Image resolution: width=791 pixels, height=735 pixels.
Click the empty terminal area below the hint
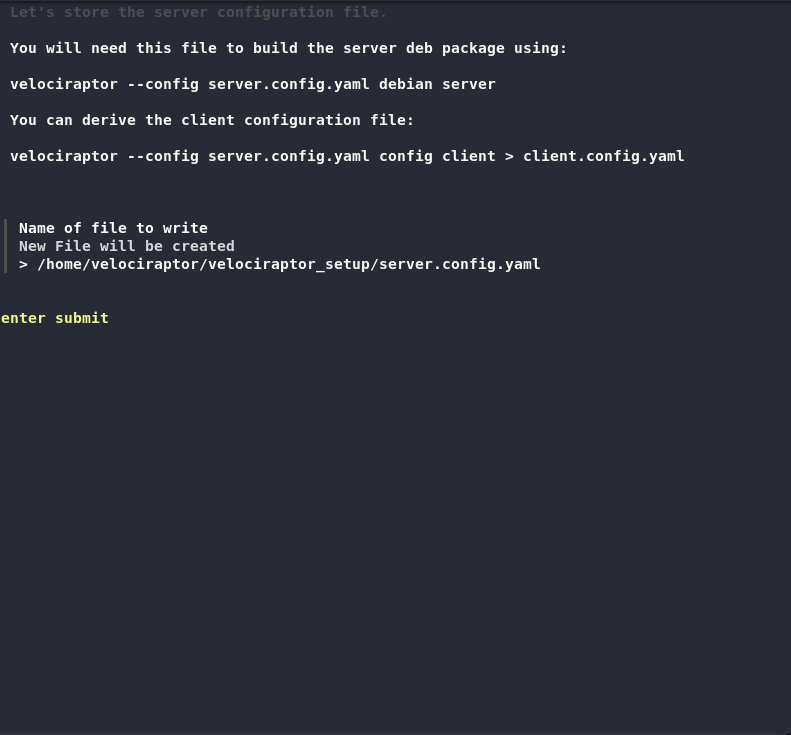395,520
